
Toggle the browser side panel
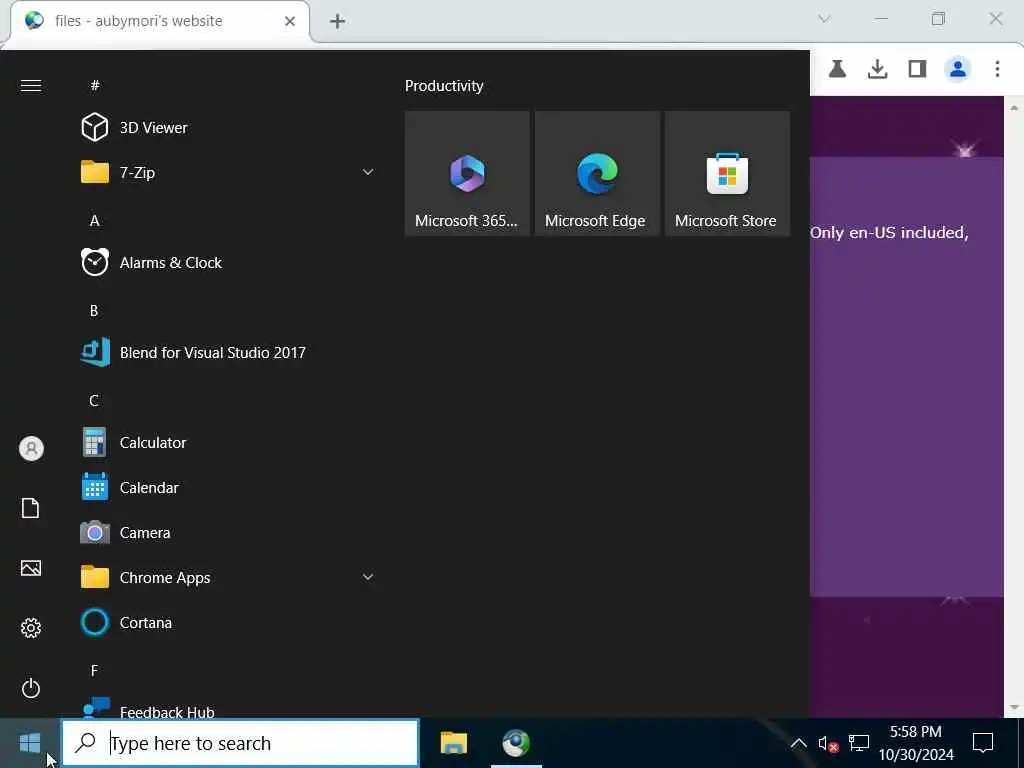918,69
